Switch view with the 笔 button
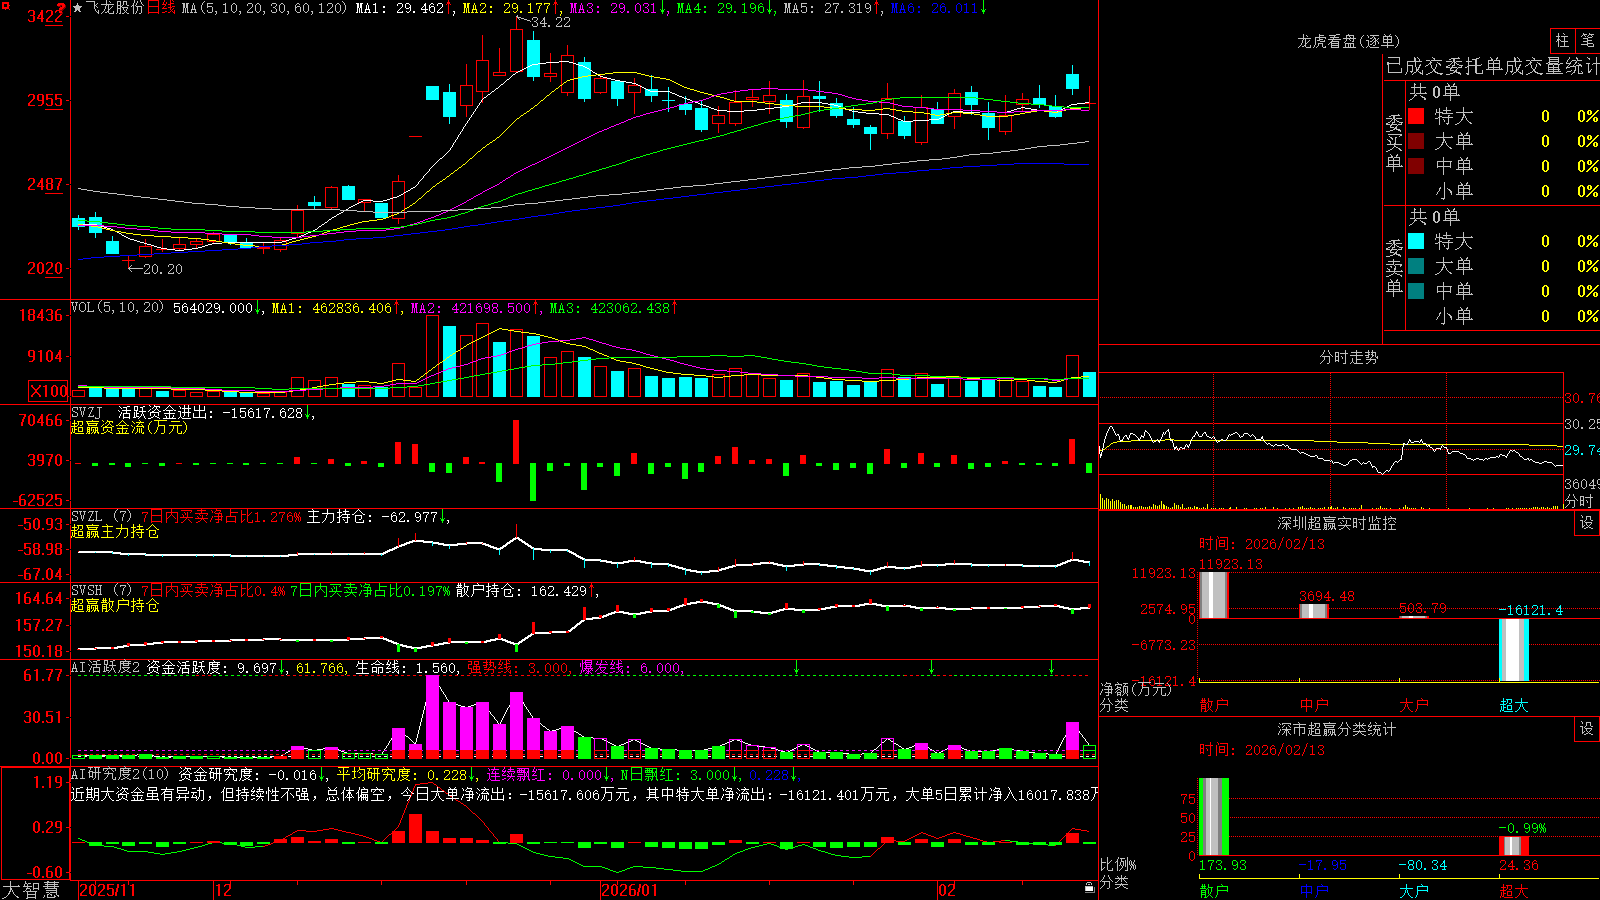This screenshot has width=1600, height=900. click(1587, 41)
